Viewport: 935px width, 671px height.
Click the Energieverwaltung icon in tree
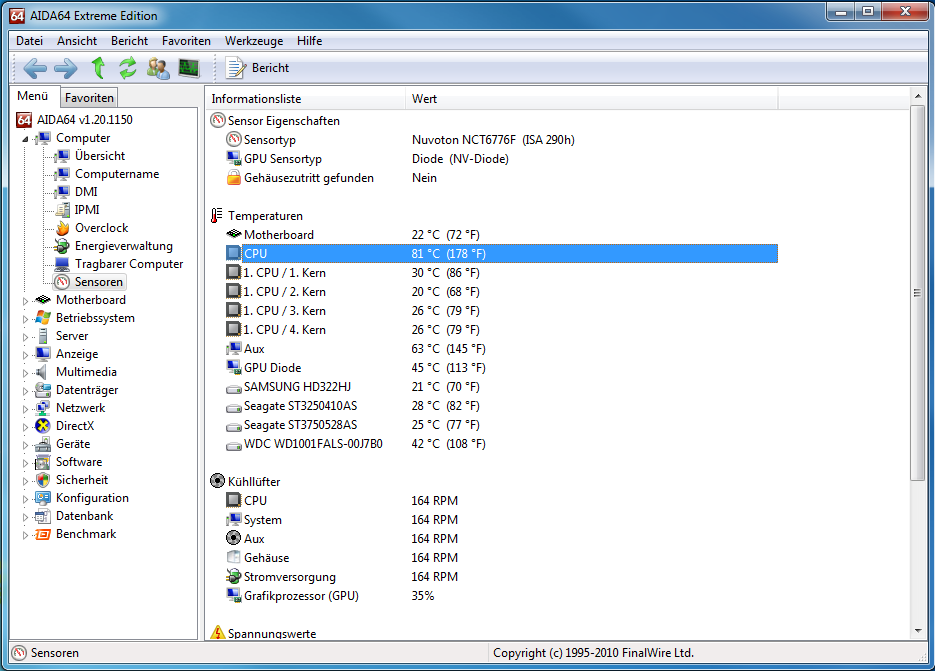tap(62, 246)
